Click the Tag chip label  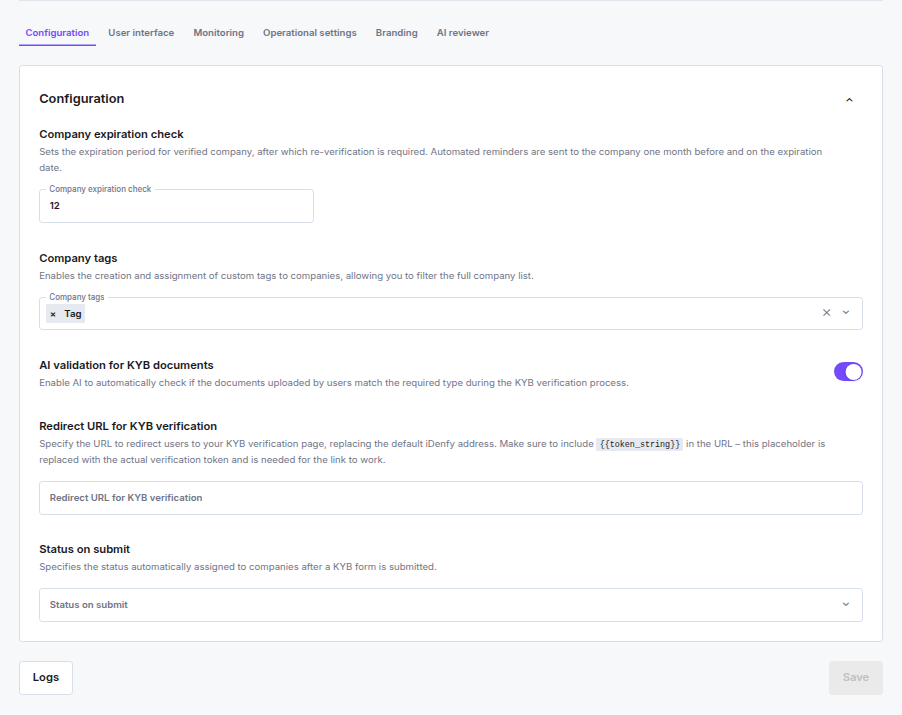tap(72, 314)
